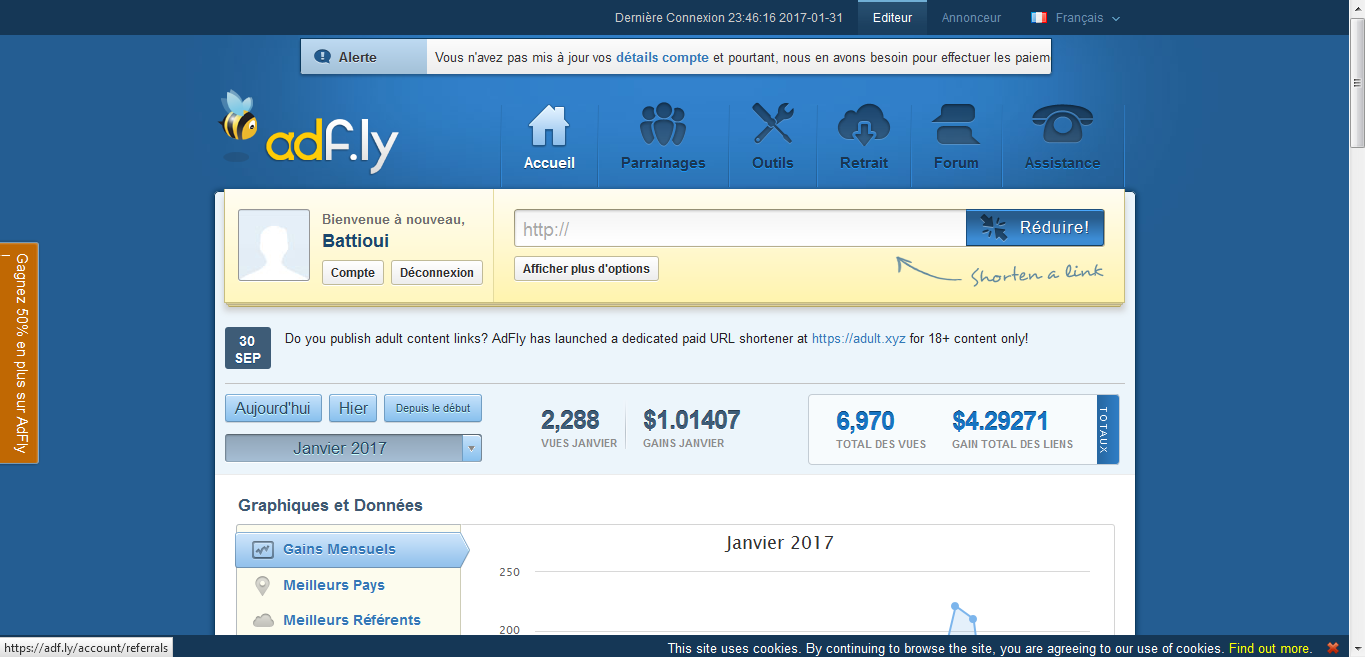Open the Assistance telephone icon
This screenshot has width=1366, height=658.
(1062, 125)
